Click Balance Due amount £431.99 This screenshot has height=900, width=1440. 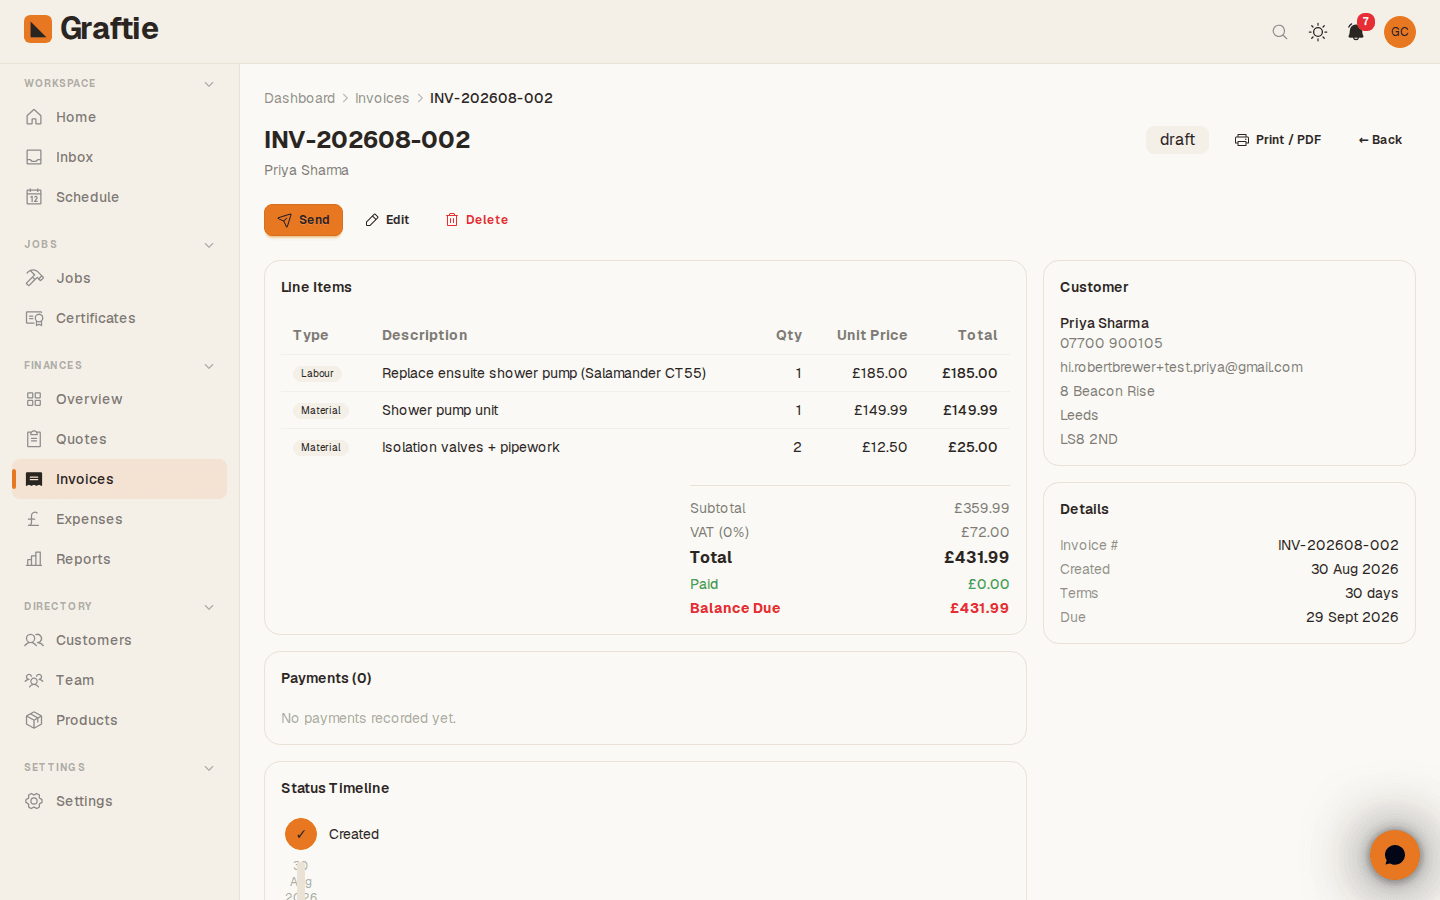(979, 608)
